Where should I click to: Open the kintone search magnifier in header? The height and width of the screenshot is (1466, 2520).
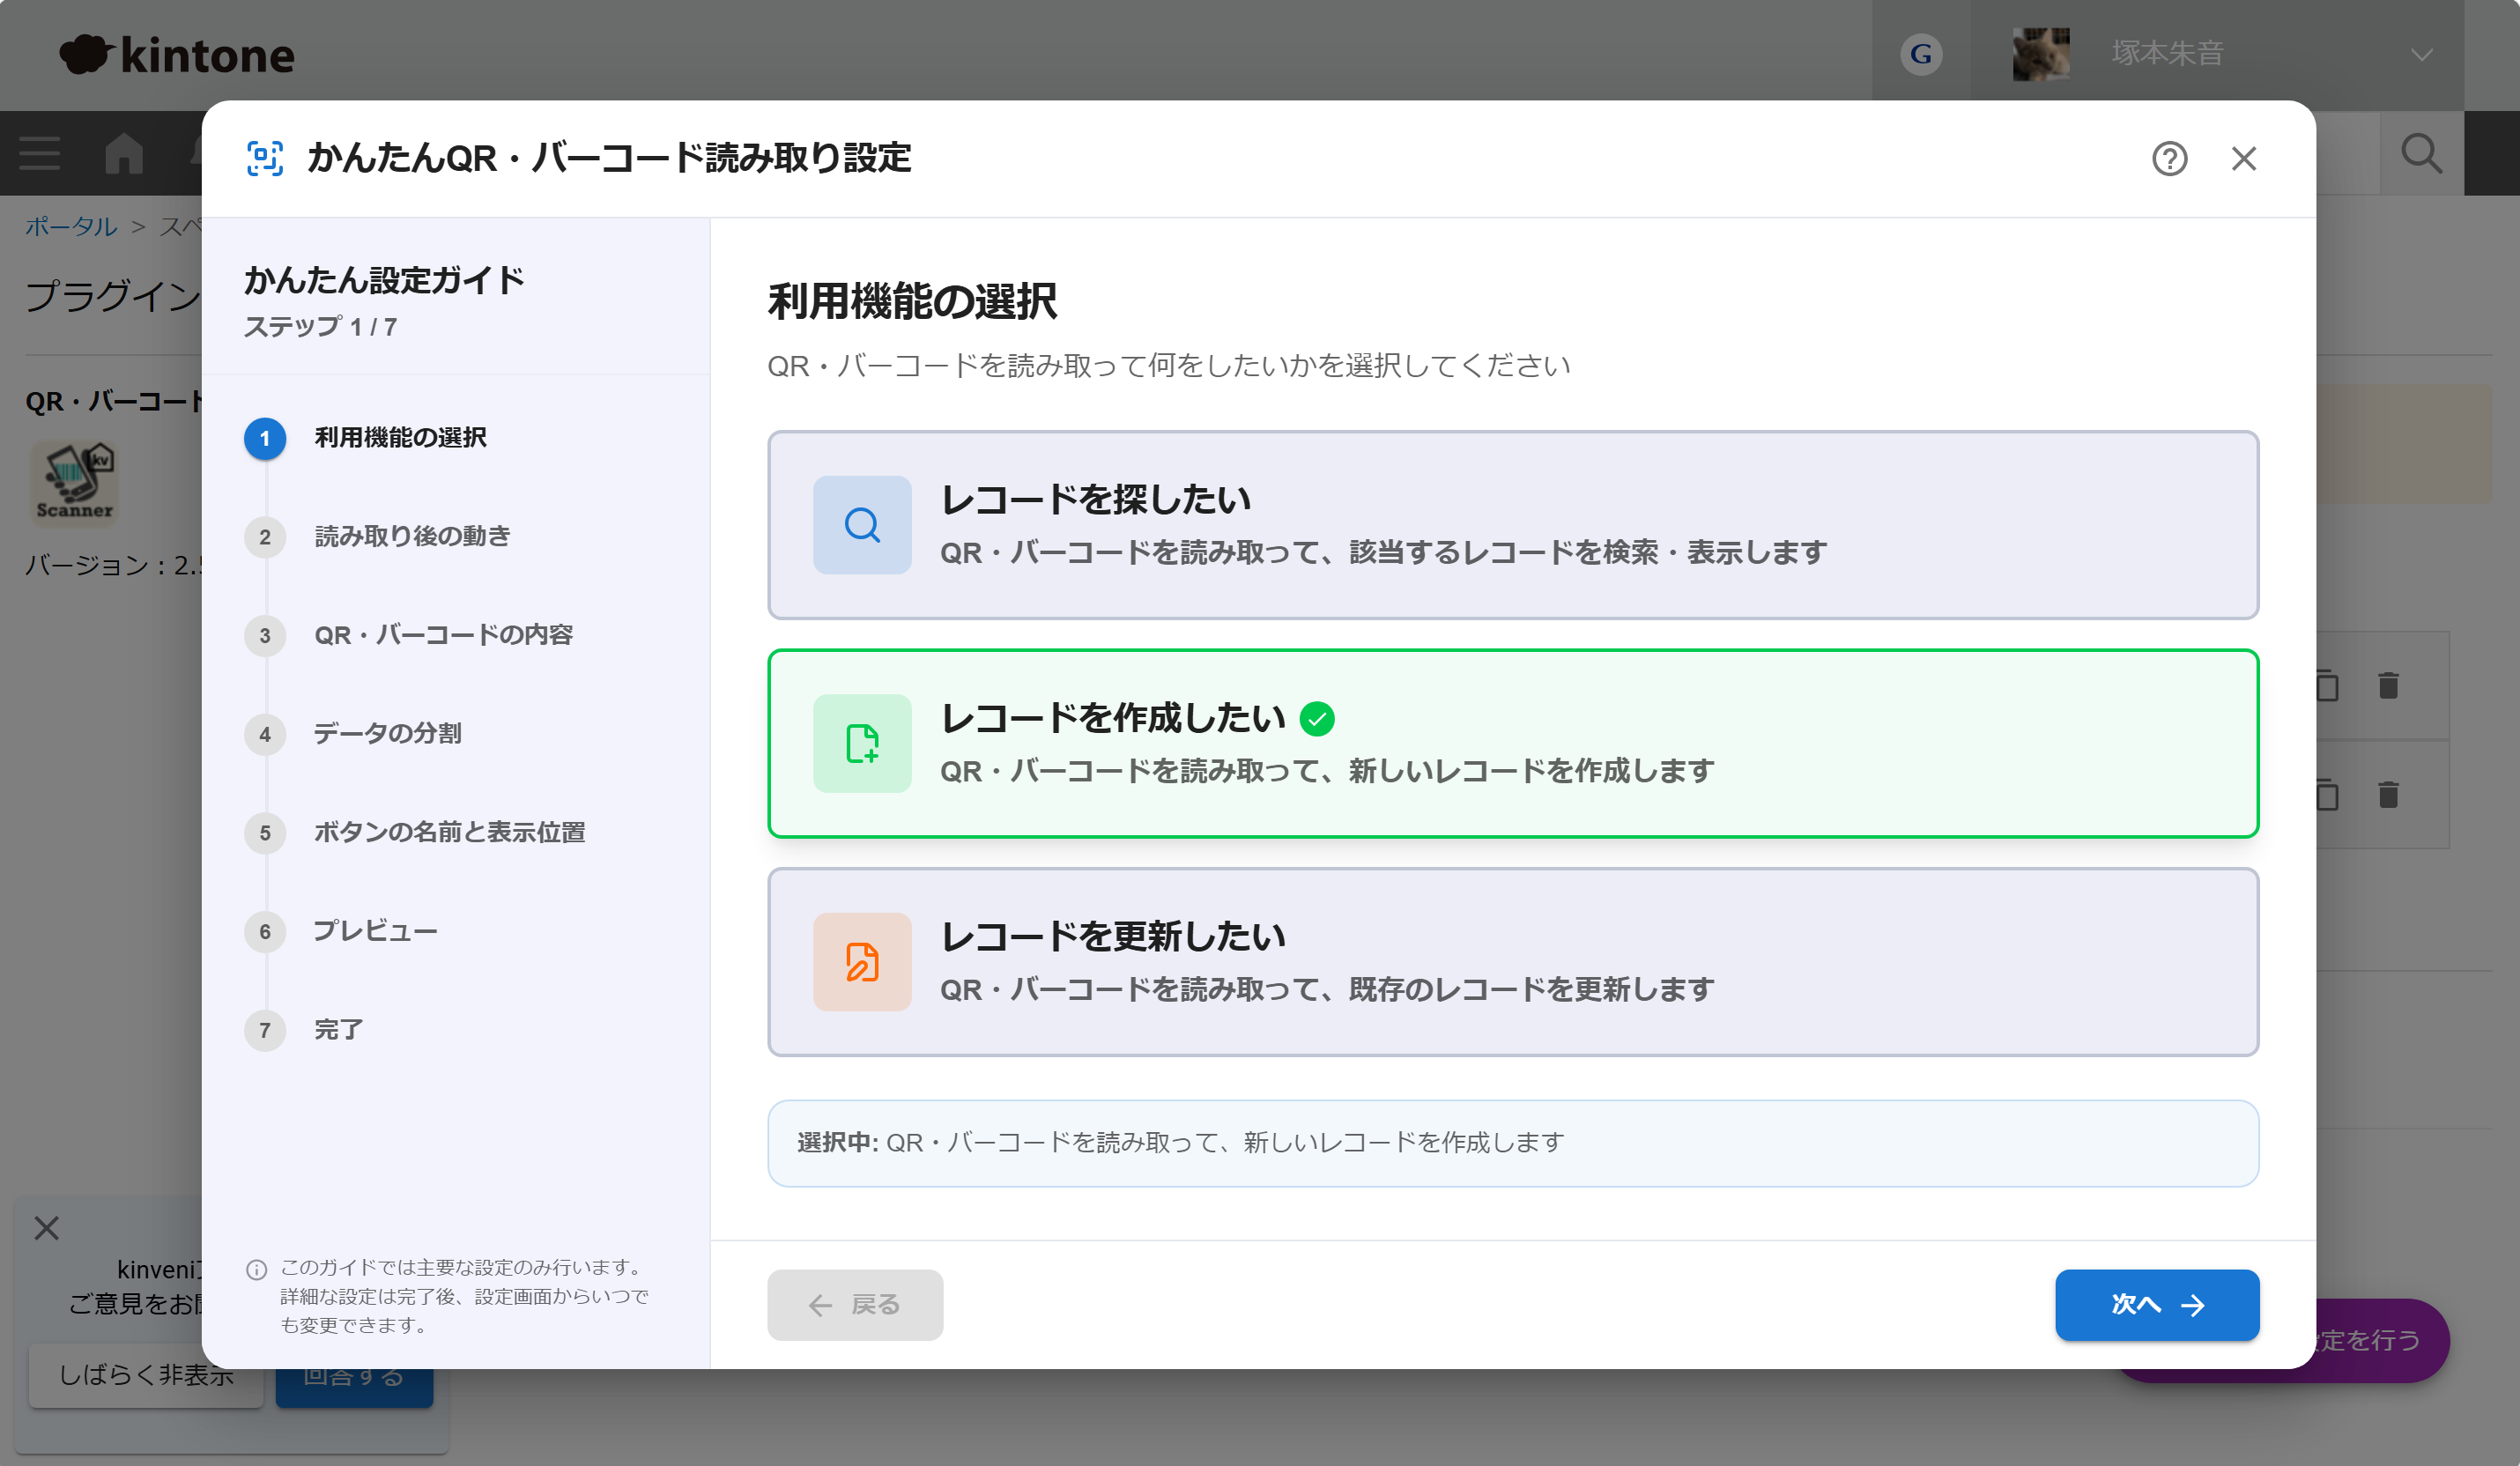point(2421,153)
